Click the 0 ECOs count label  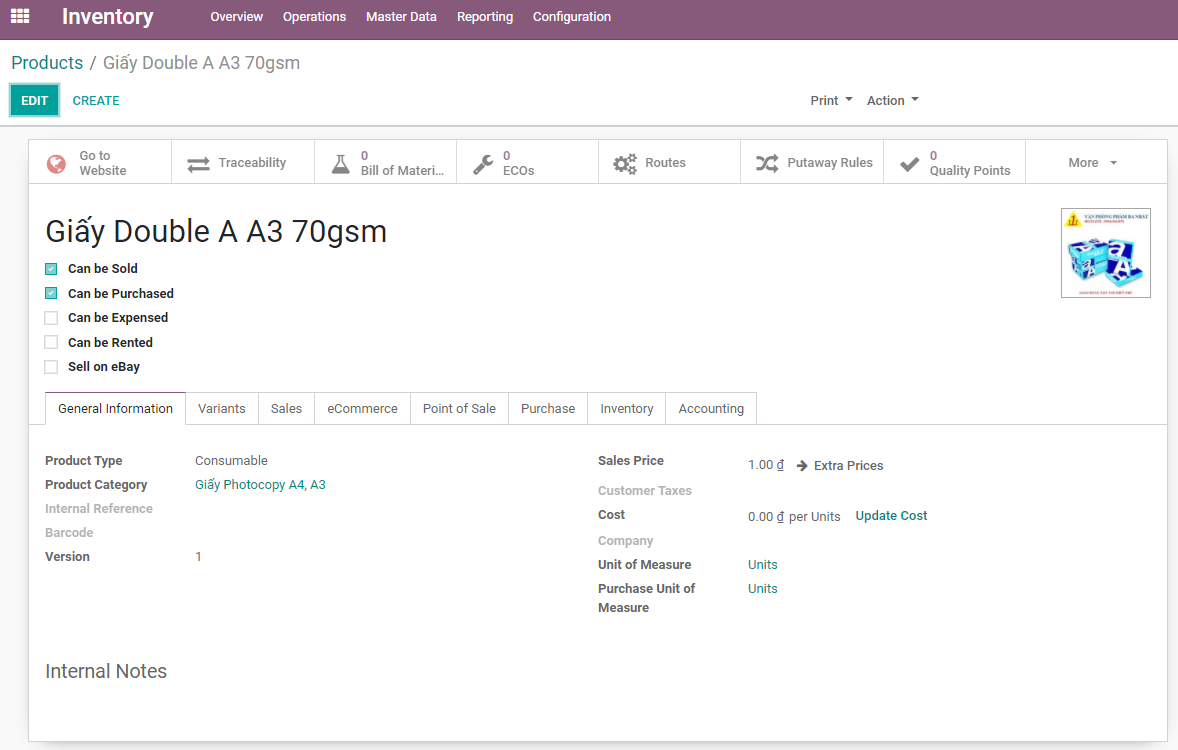pyautogui.click(x=518, y=163)
